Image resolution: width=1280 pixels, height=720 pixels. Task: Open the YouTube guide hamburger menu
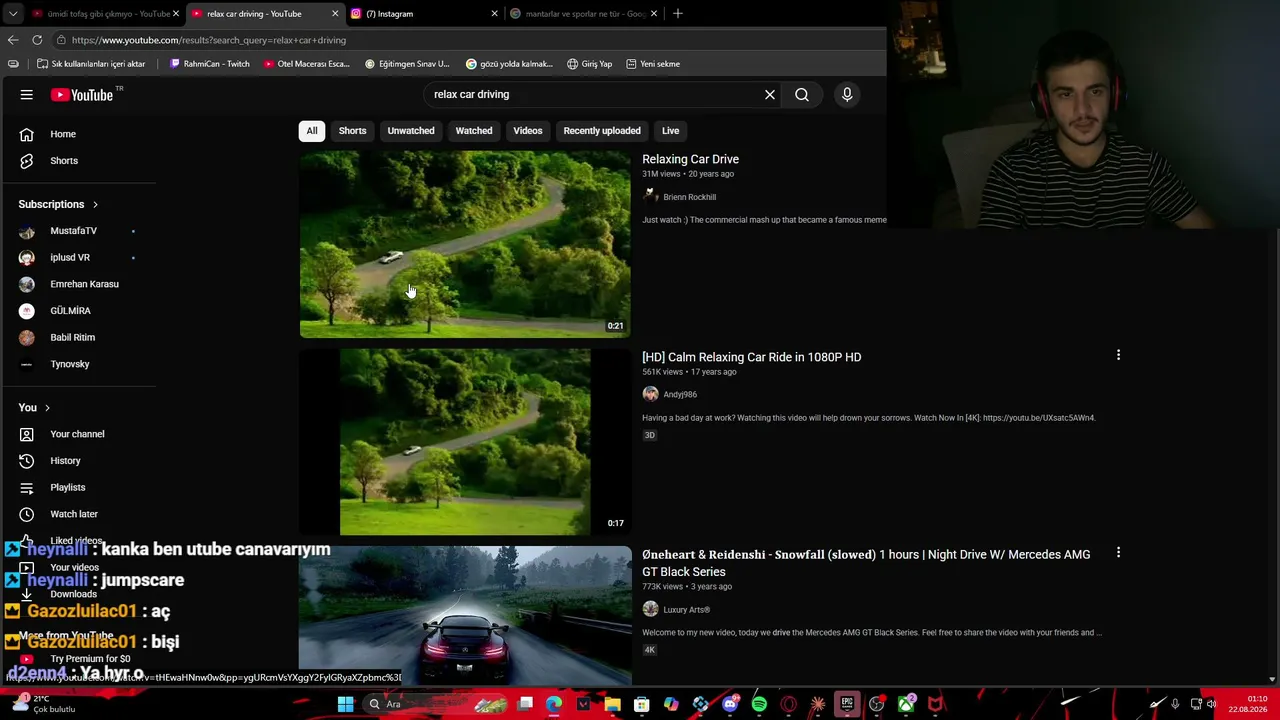(27, 95)
